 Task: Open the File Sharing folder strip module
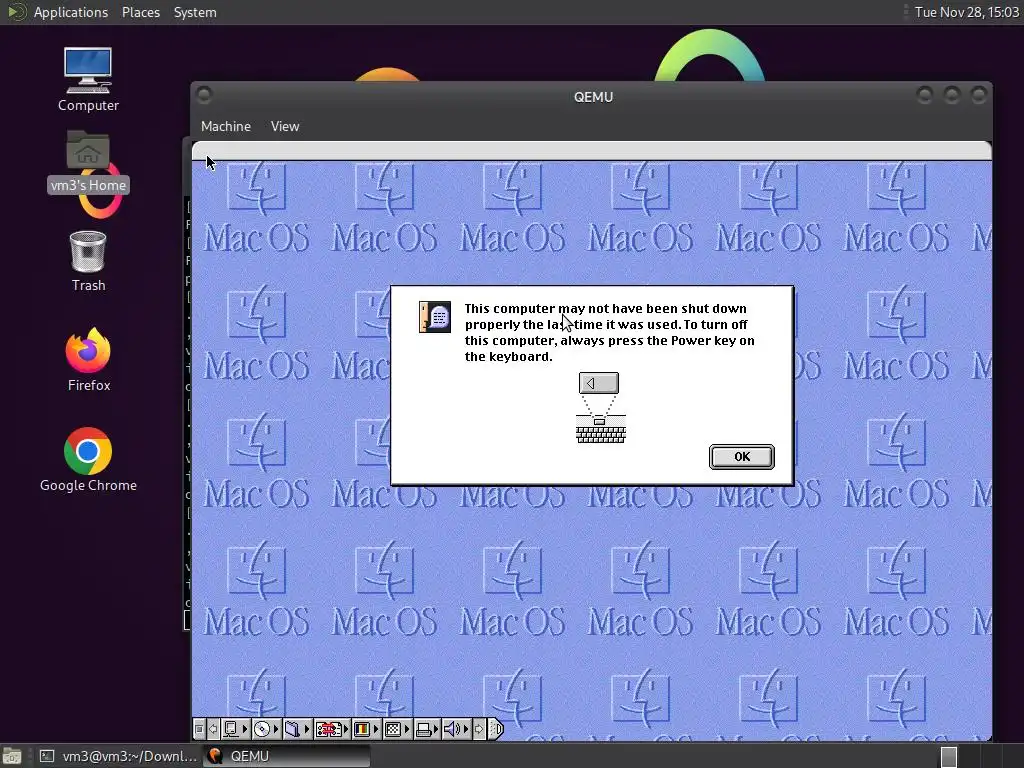tap(297, 729)
